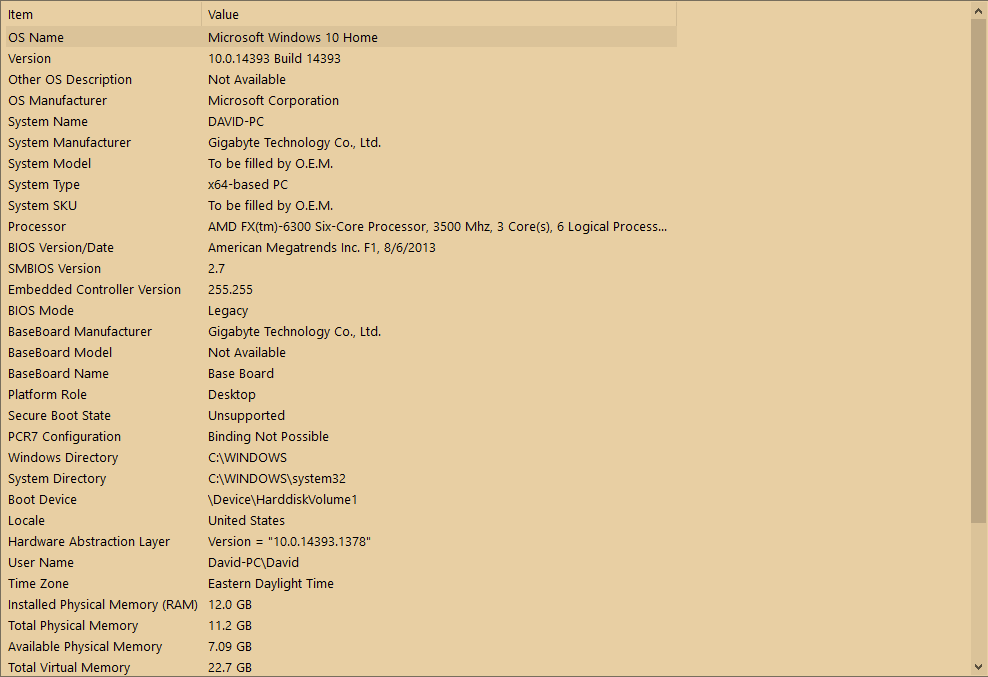Select the Locale row
This screenshot has width=988, height=677.
pyautogui.click(x=341, y=521)
